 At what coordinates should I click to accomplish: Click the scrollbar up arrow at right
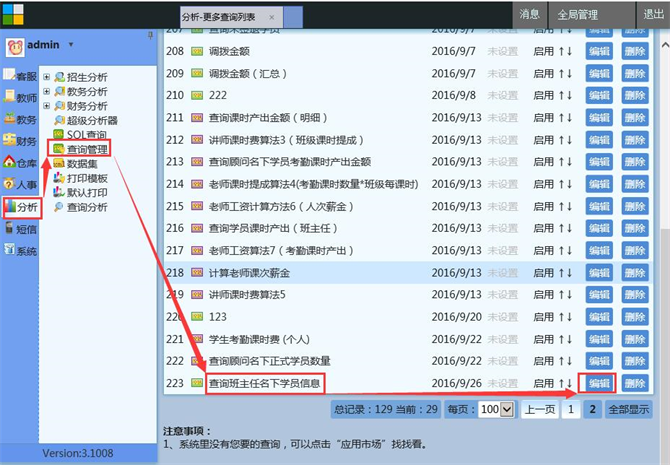click(x=665, y=44)
